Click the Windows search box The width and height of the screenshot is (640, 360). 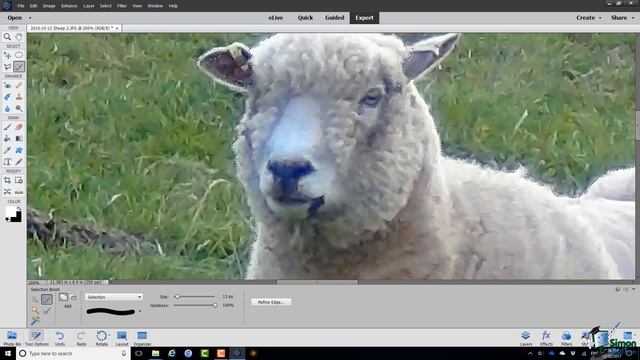(x=73, y=353)
